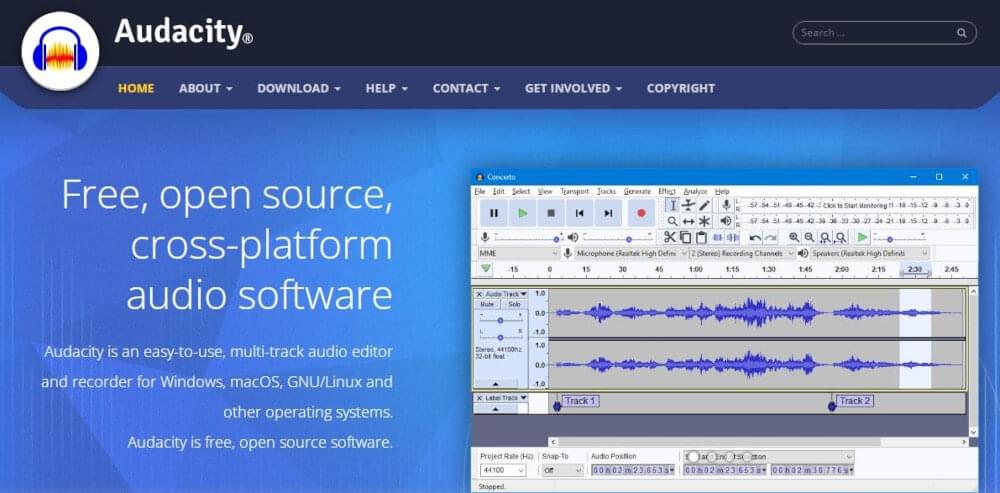Viewport: 1000px width, 493px height.
Task: Redo the last edit
Action: [770, 237]
